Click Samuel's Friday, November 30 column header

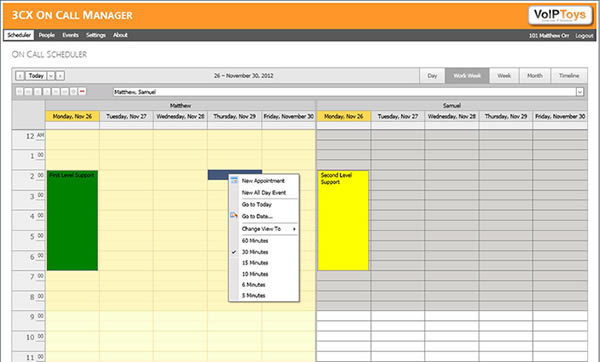coord(560,116)
